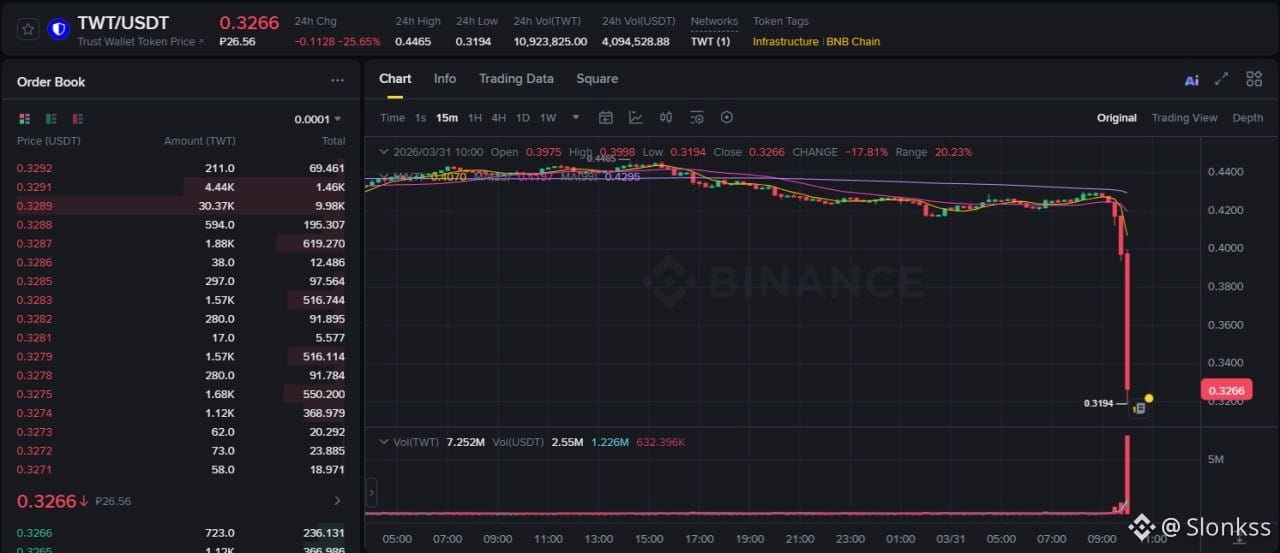Viewport: 1280px width, 553px height.
Task: Open the technical indicators line-chart icon
Action: coord(635,117)
